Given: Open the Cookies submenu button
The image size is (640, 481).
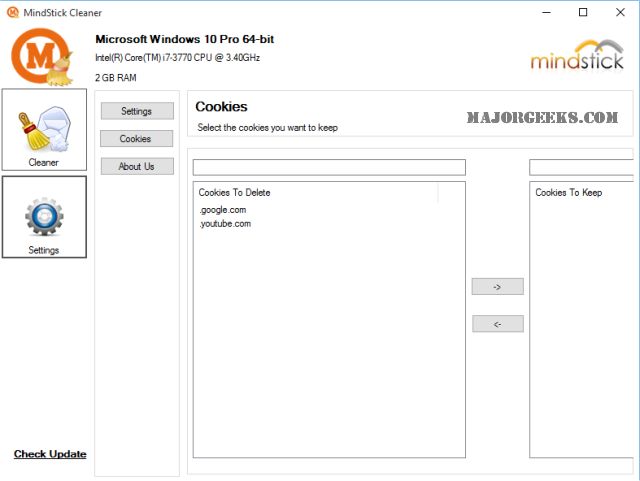Looking at the screenshot, I should tap(136, 138).
